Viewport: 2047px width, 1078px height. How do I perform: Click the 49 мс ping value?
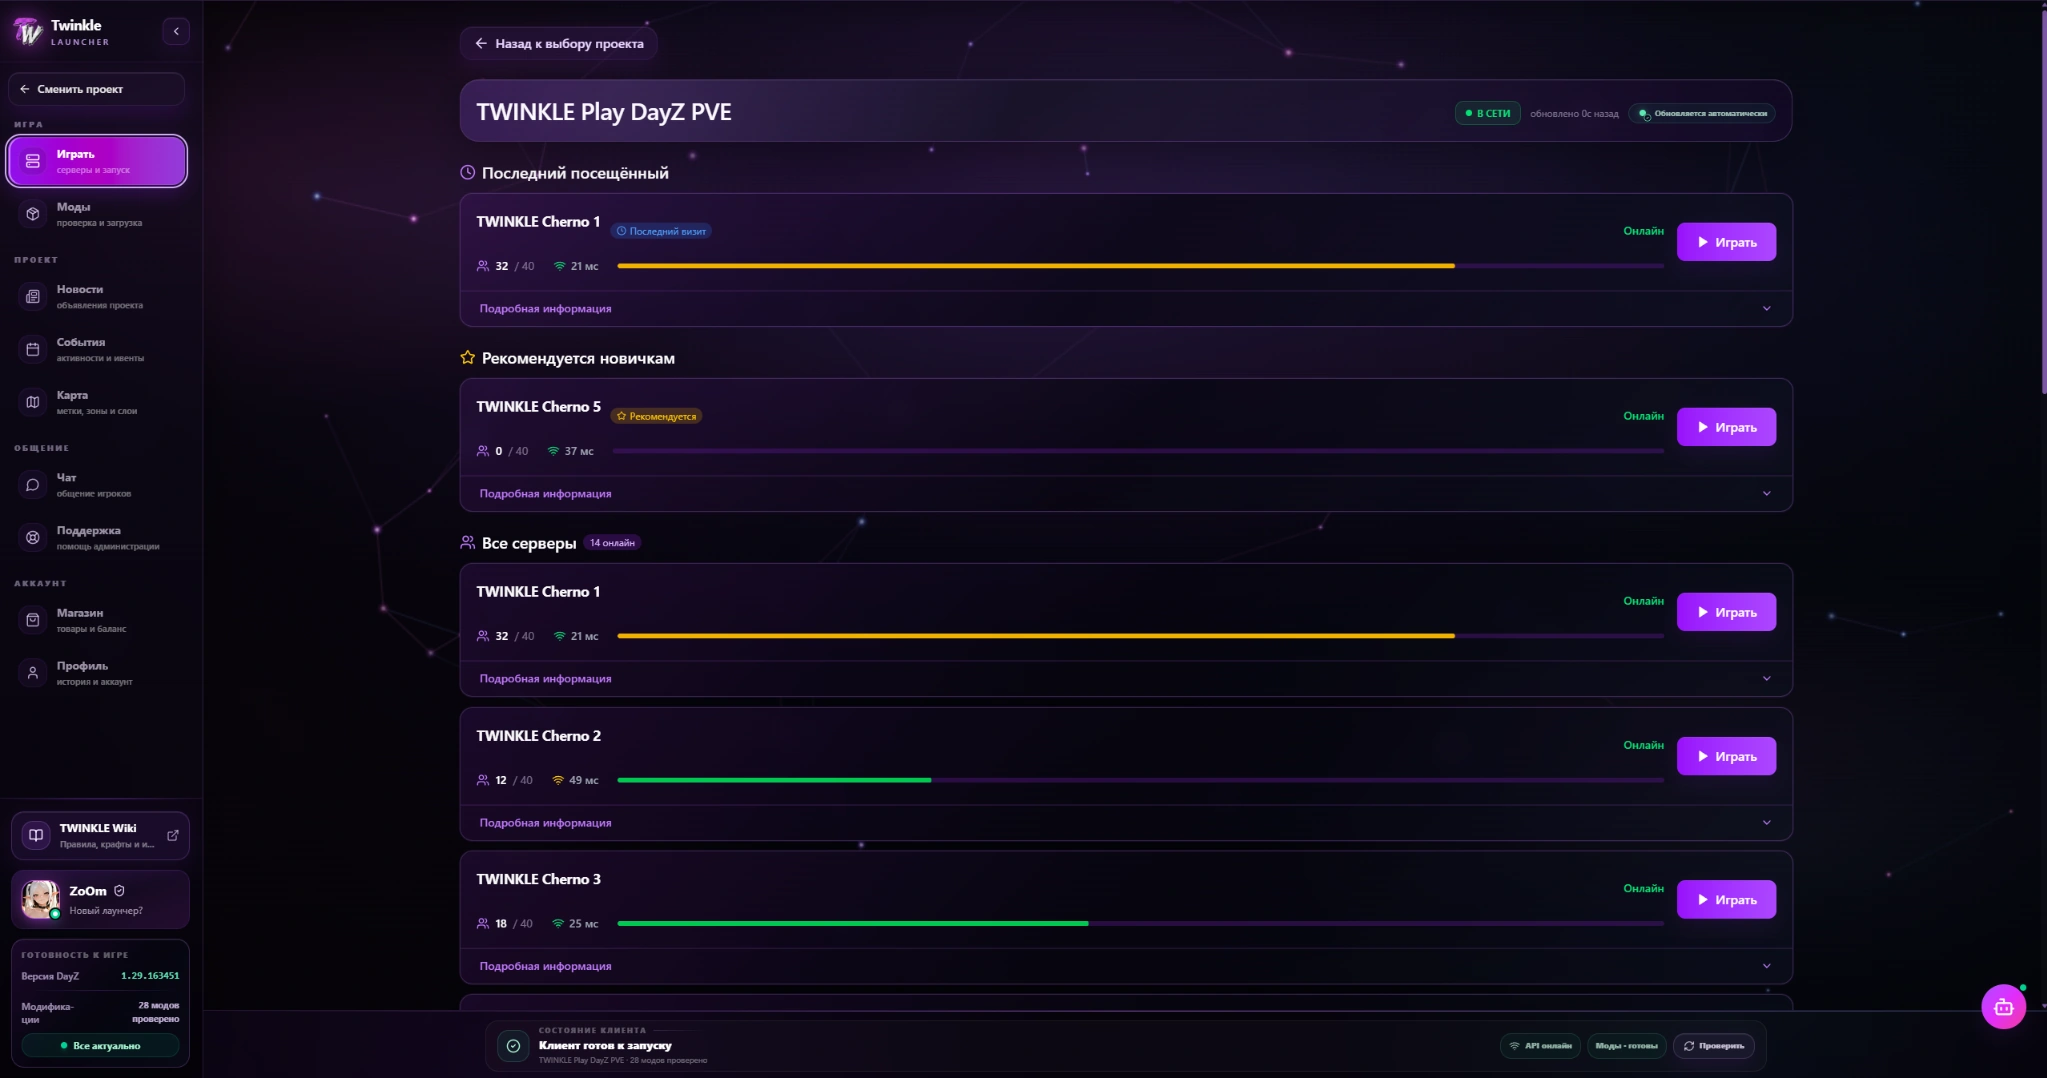584,780
